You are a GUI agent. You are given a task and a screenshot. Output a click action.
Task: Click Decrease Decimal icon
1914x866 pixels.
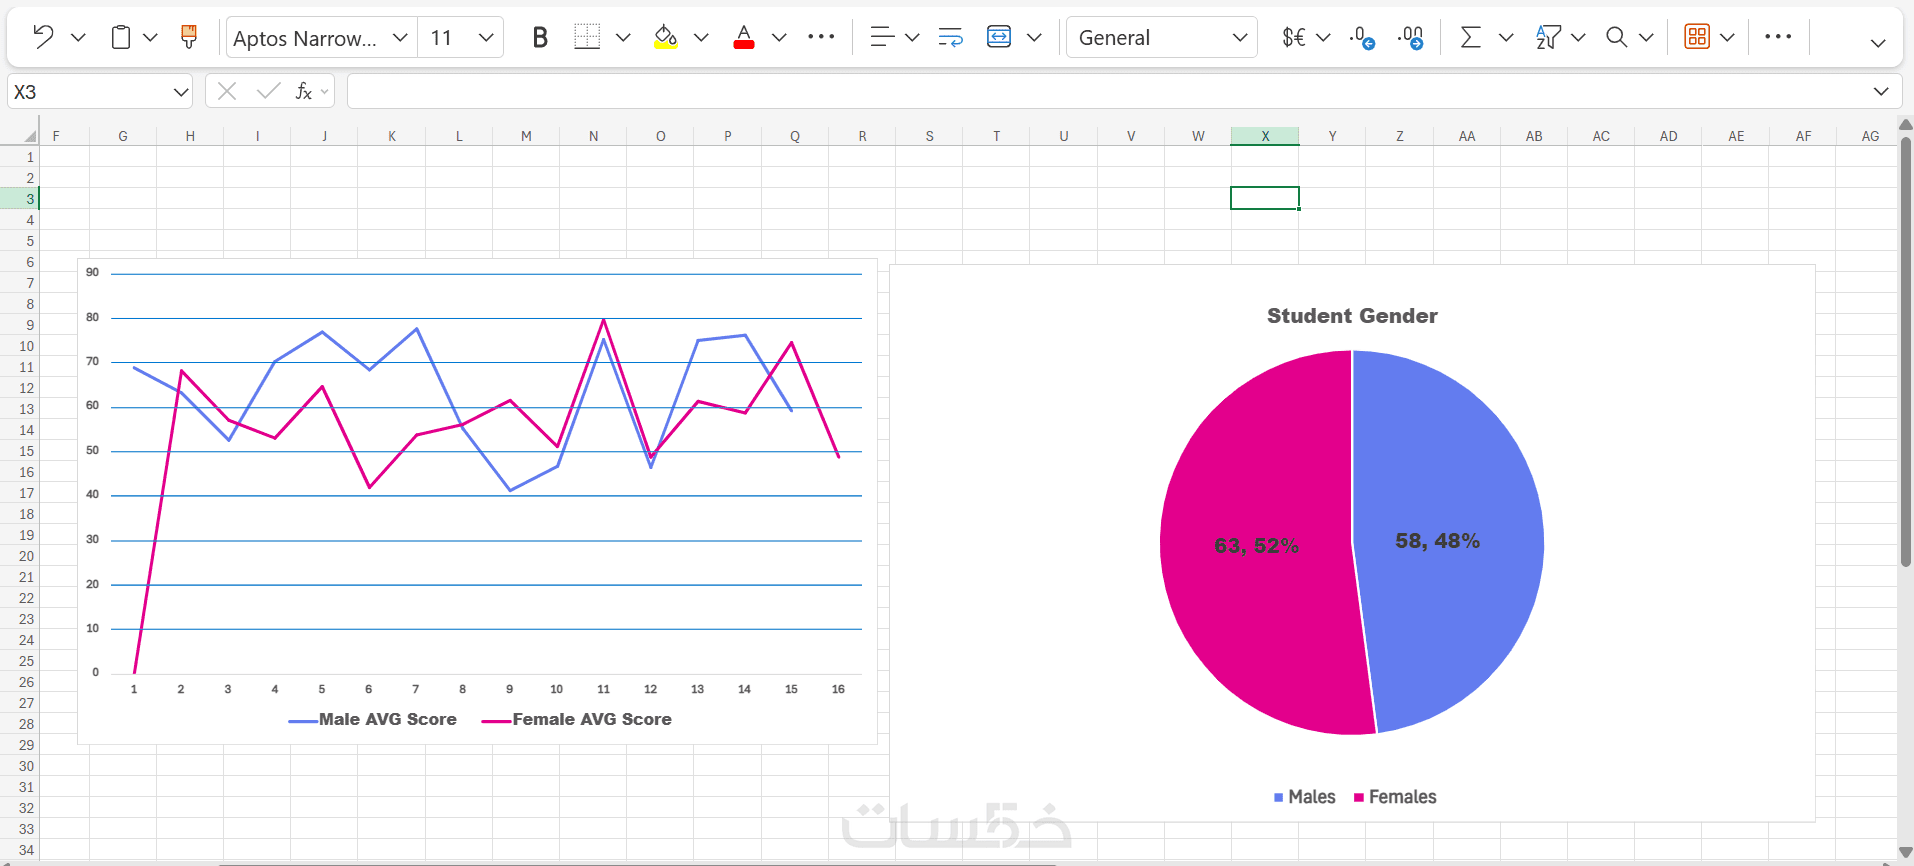(1362, 37)
